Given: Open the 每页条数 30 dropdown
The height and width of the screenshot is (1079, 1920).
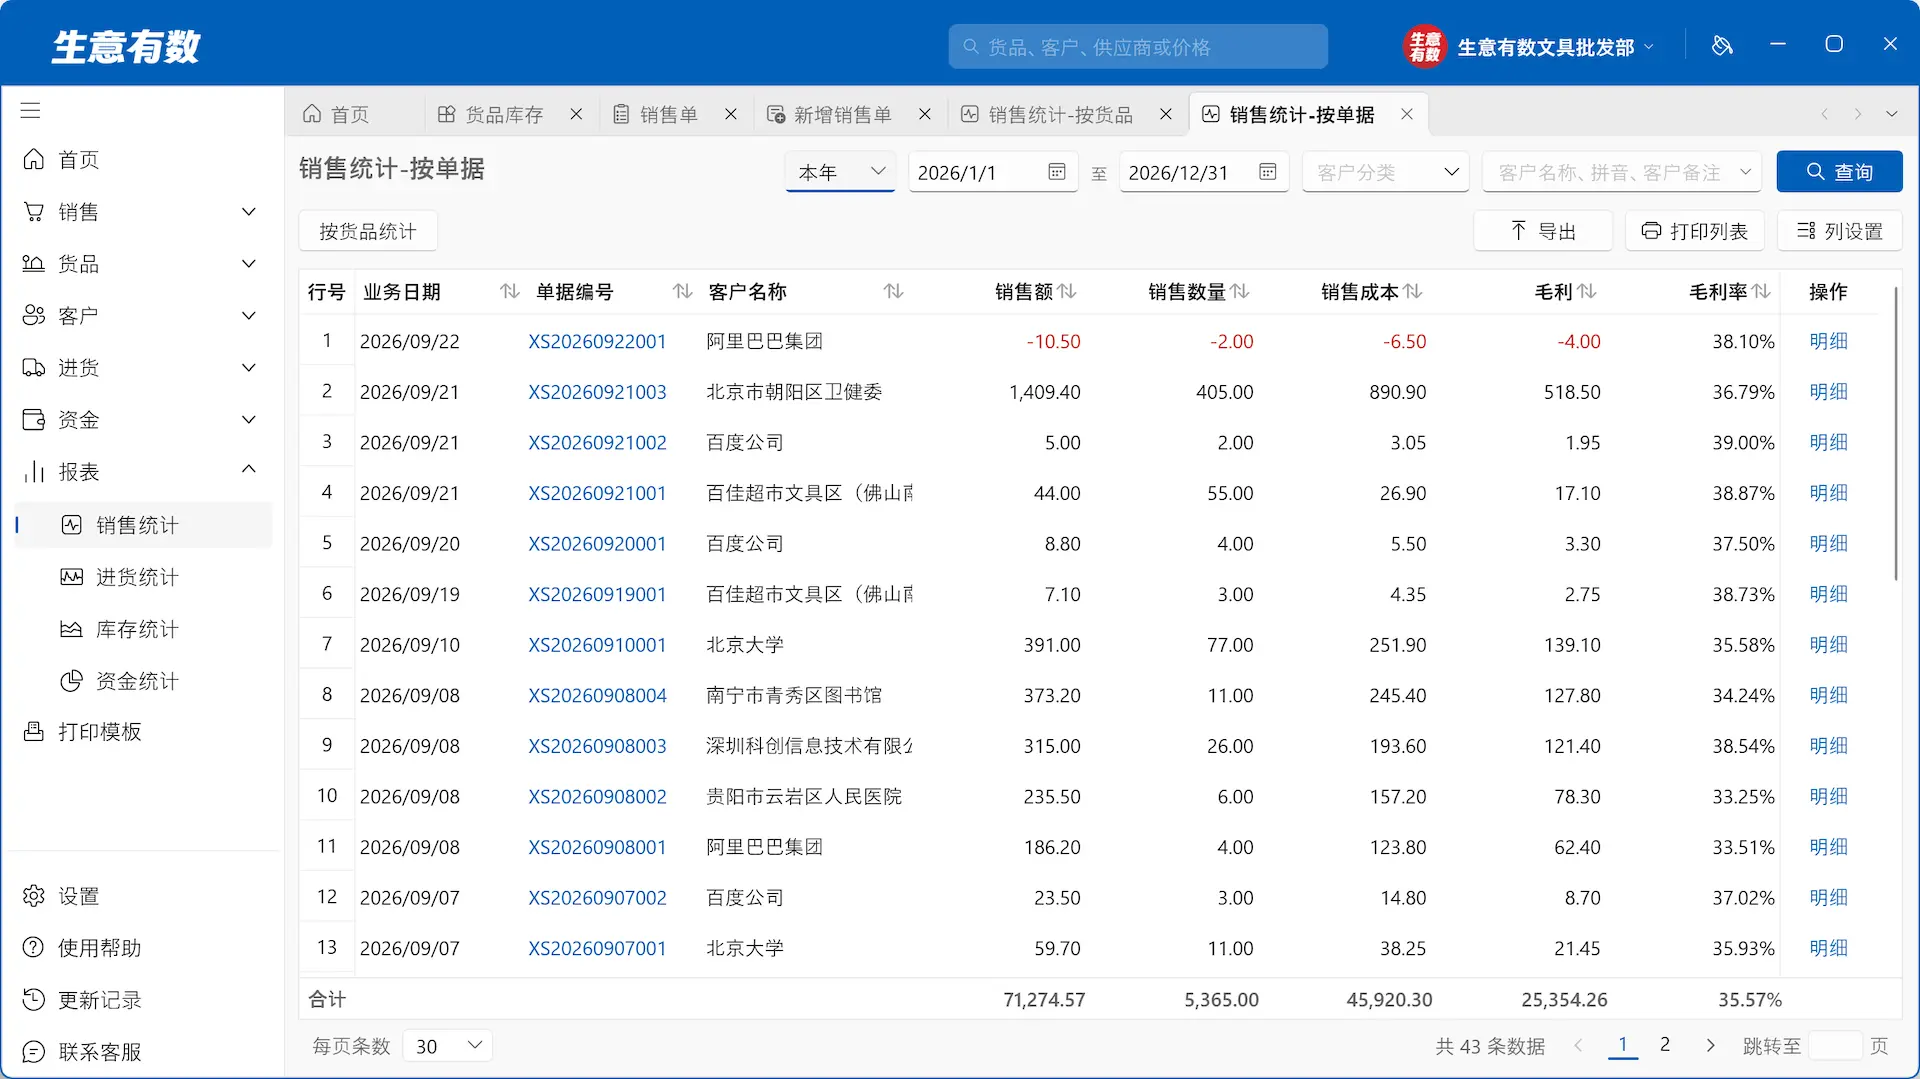Looking at the screenshot, I should click(448, 1046).
